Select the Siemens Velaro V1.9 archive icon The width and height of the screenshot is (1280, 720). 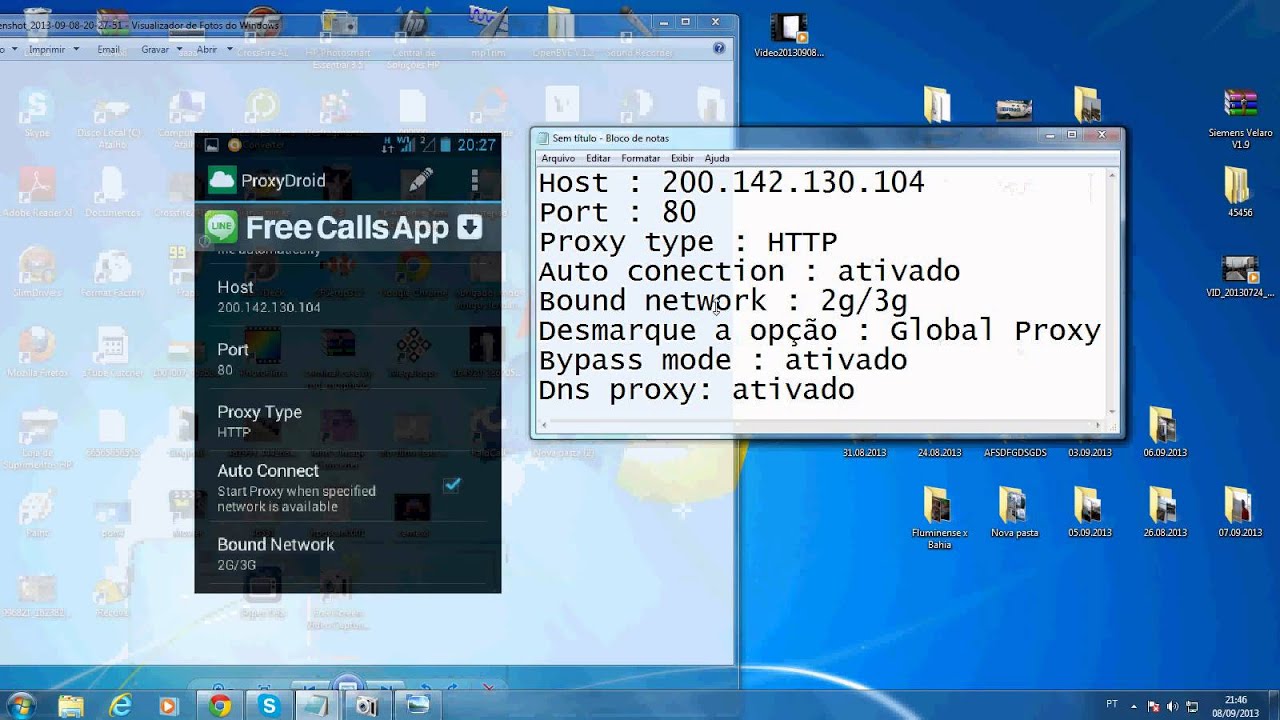pyautogui.click(x=1240, y=118)
